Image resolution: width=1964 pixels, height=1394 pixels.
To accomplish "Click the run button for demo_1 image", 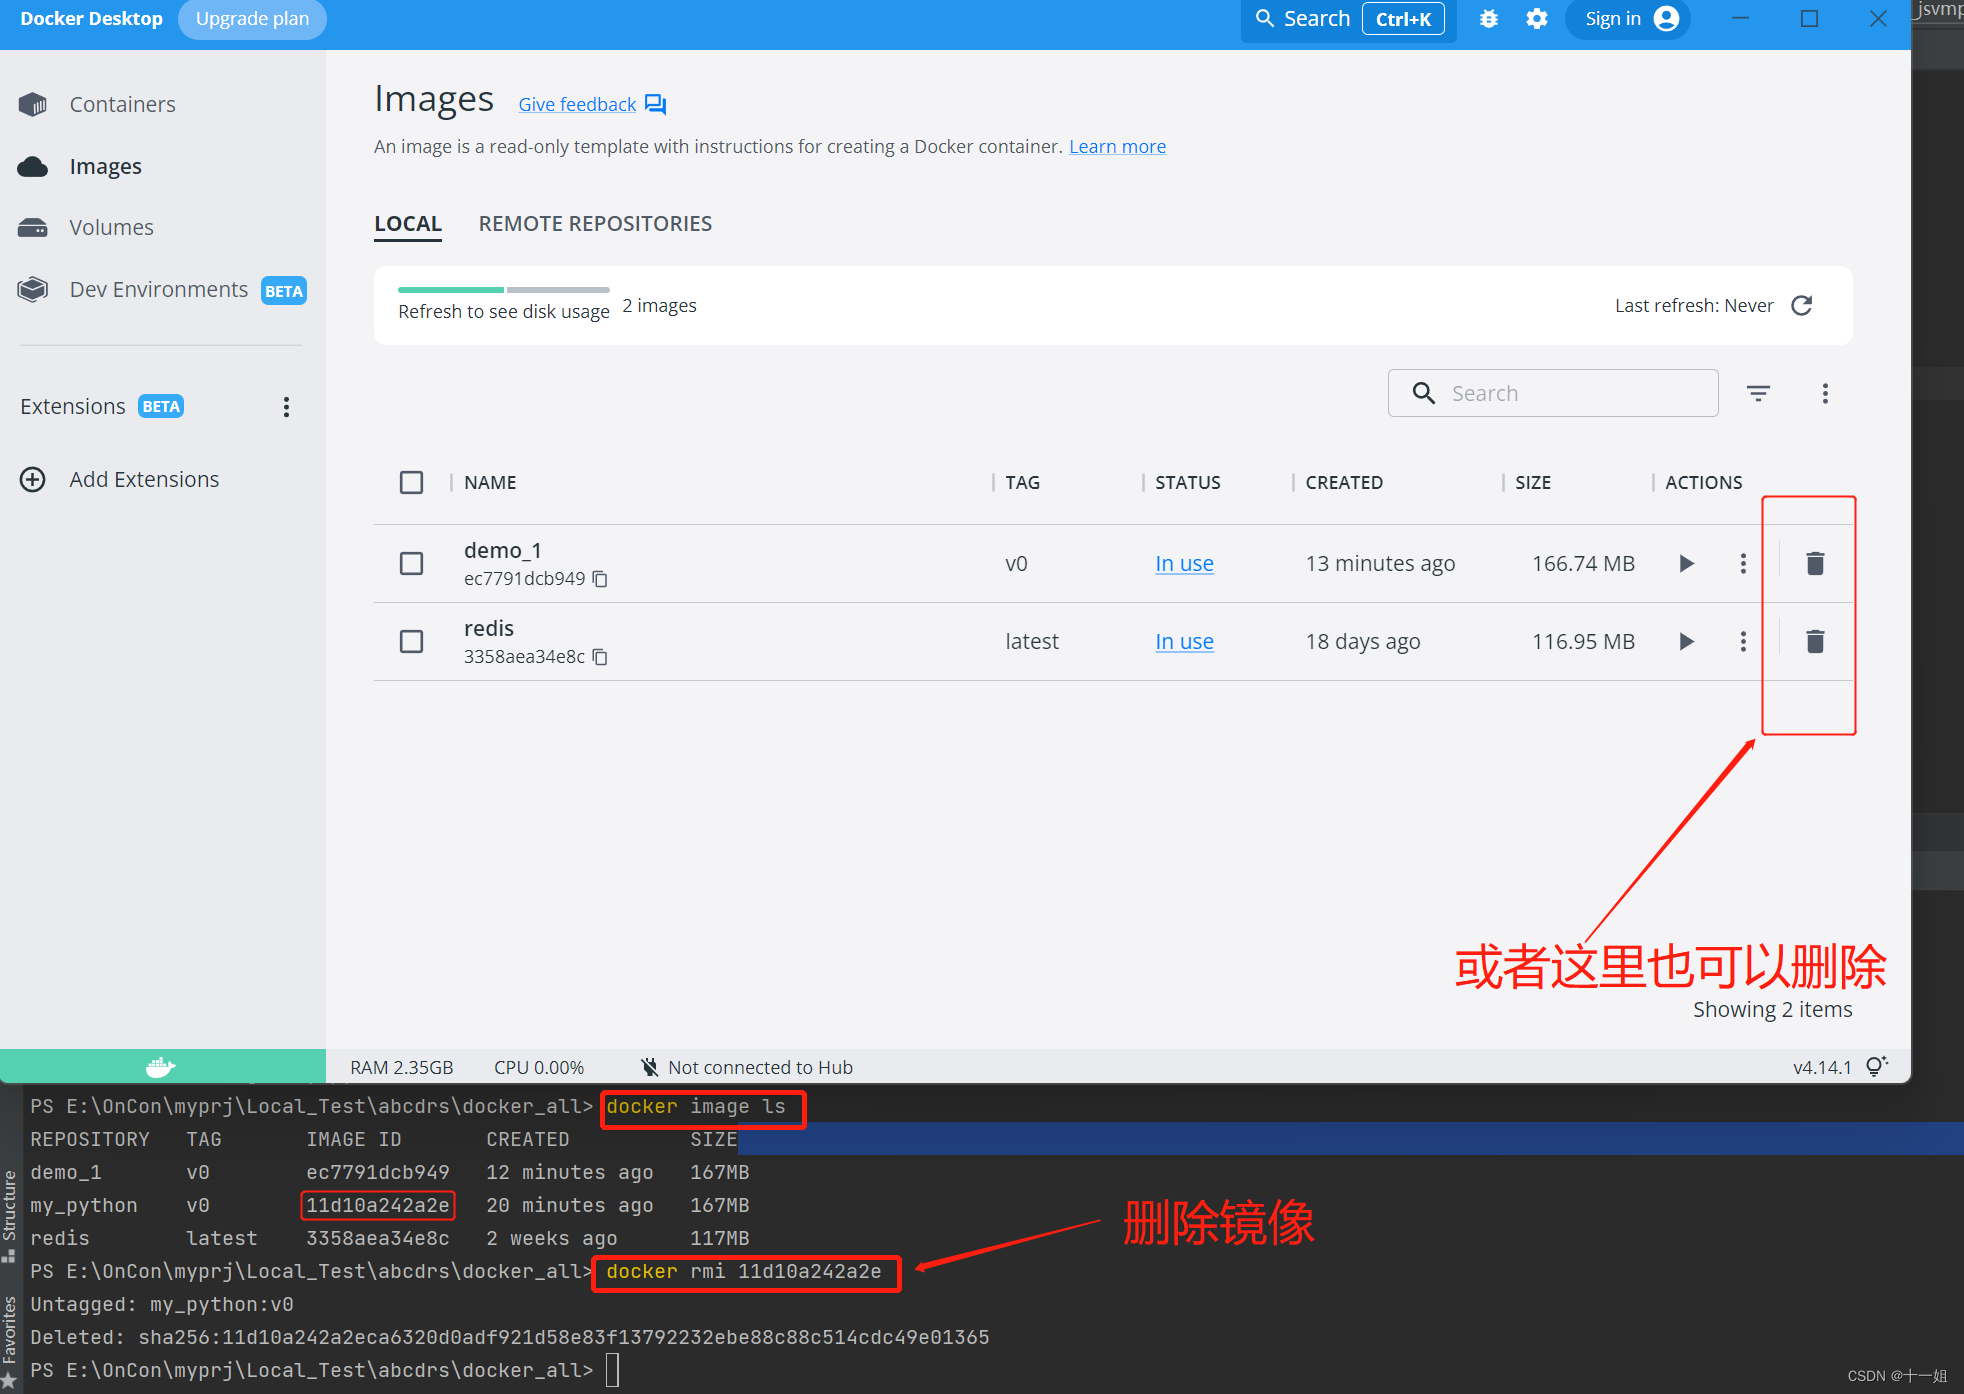I will click(x=1685, y=563).
